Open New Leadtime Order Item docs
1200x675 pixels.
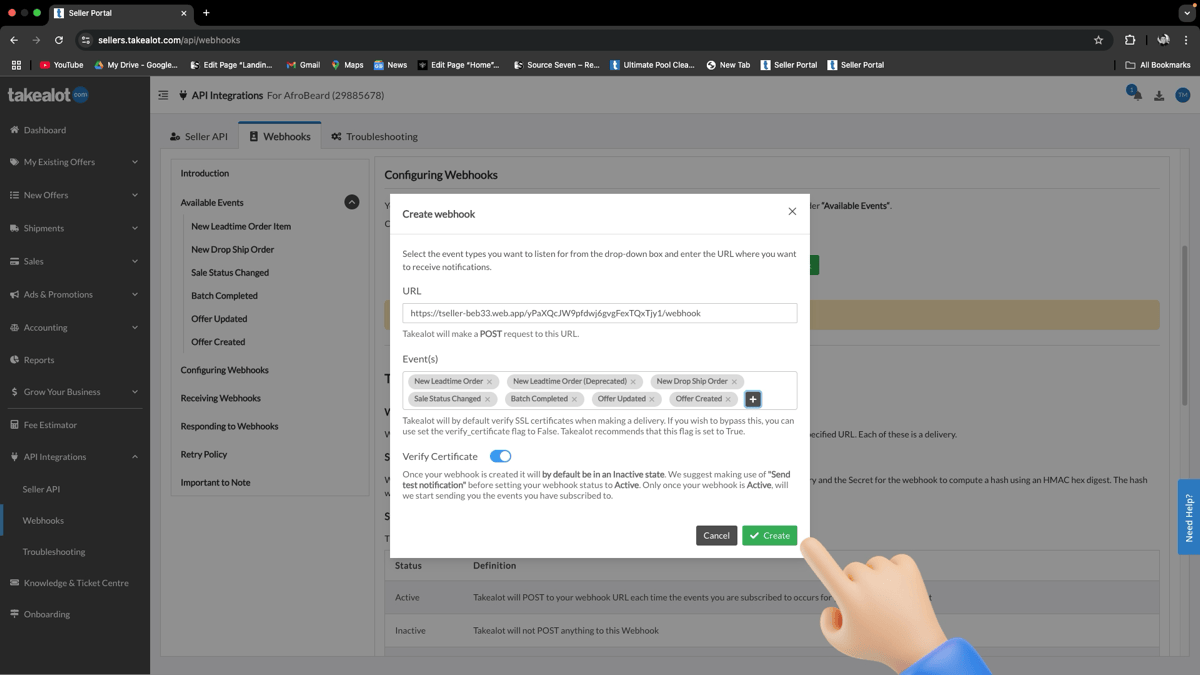click(x=241, y=226)
